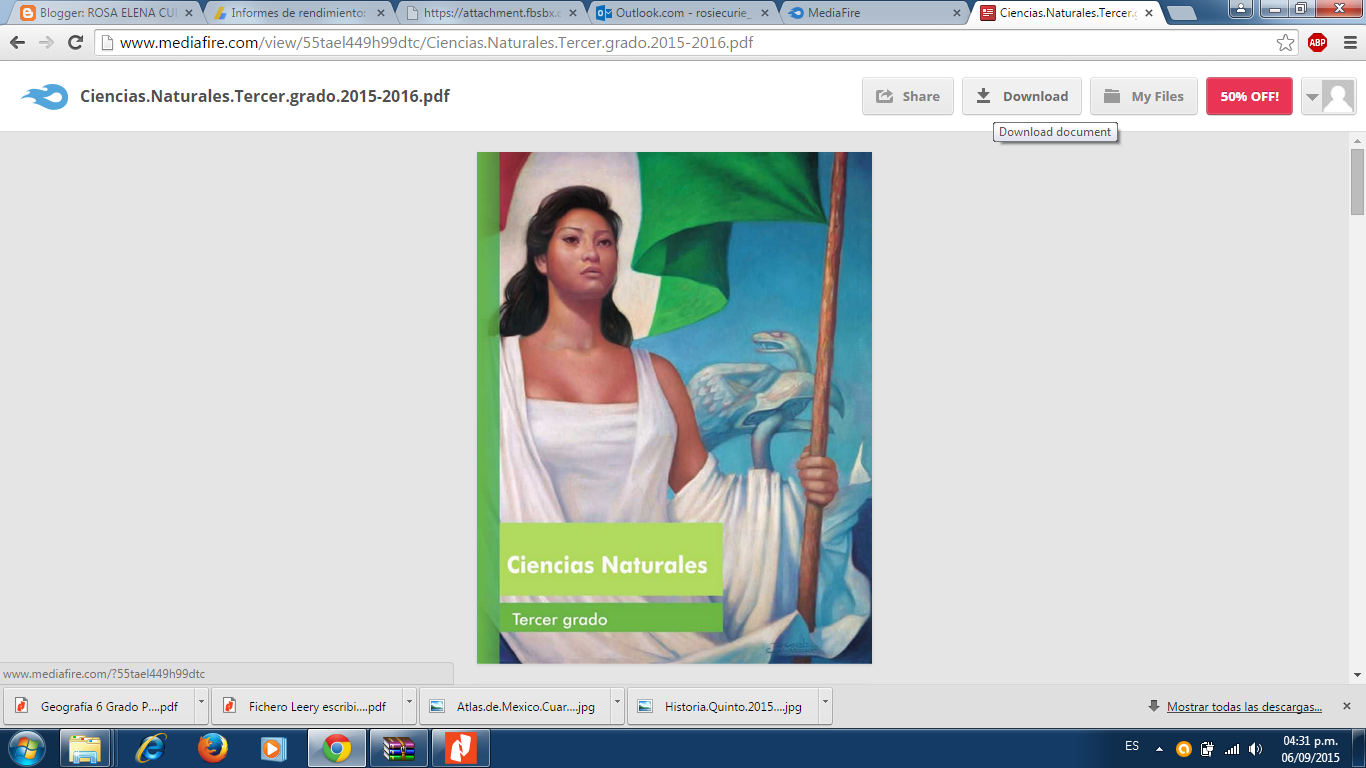This screenshot has width=1366, height=768.
Task: Click Mostrar todas las descargas link
Action: coord(1244,706)
